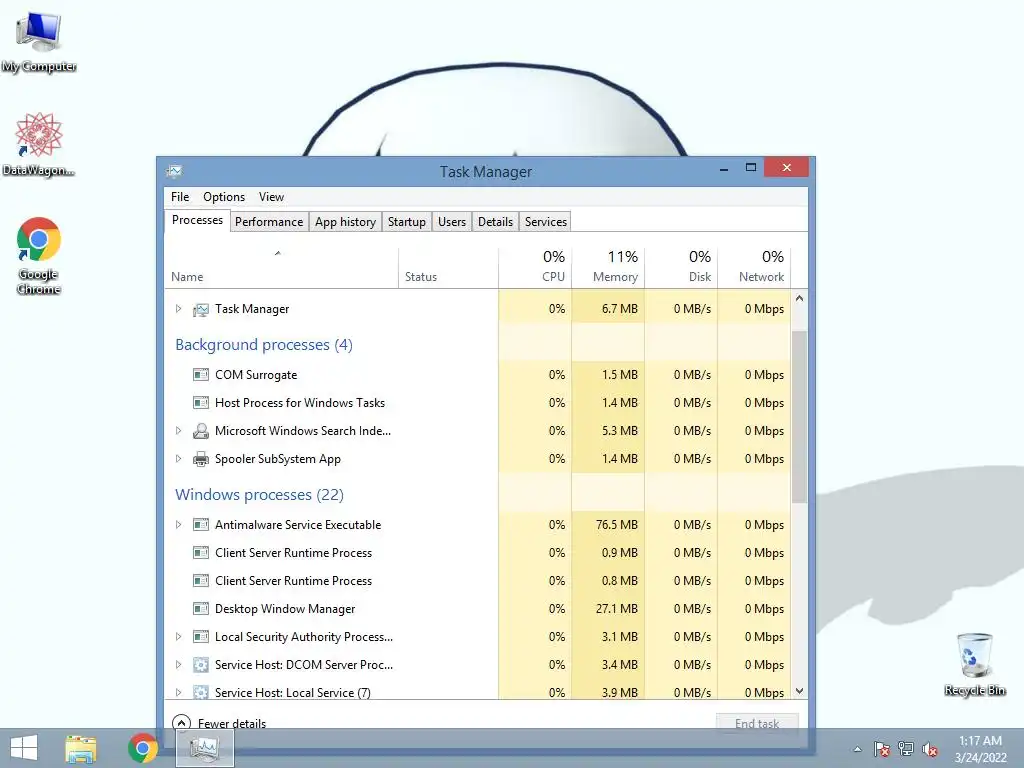The height and width of the screenshot is (768, 1024).
Task: Minimize the Task Manager window
Action: click(x=724, y=168)
